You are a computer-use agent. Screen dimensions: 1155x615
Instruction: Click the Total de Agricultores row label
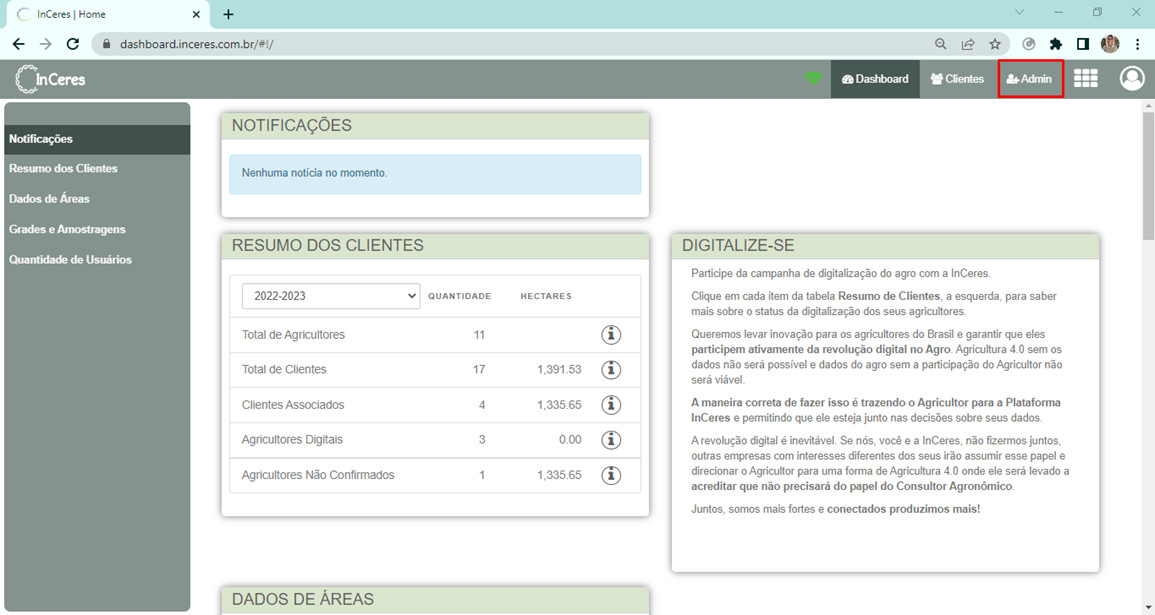click(293, 334)
